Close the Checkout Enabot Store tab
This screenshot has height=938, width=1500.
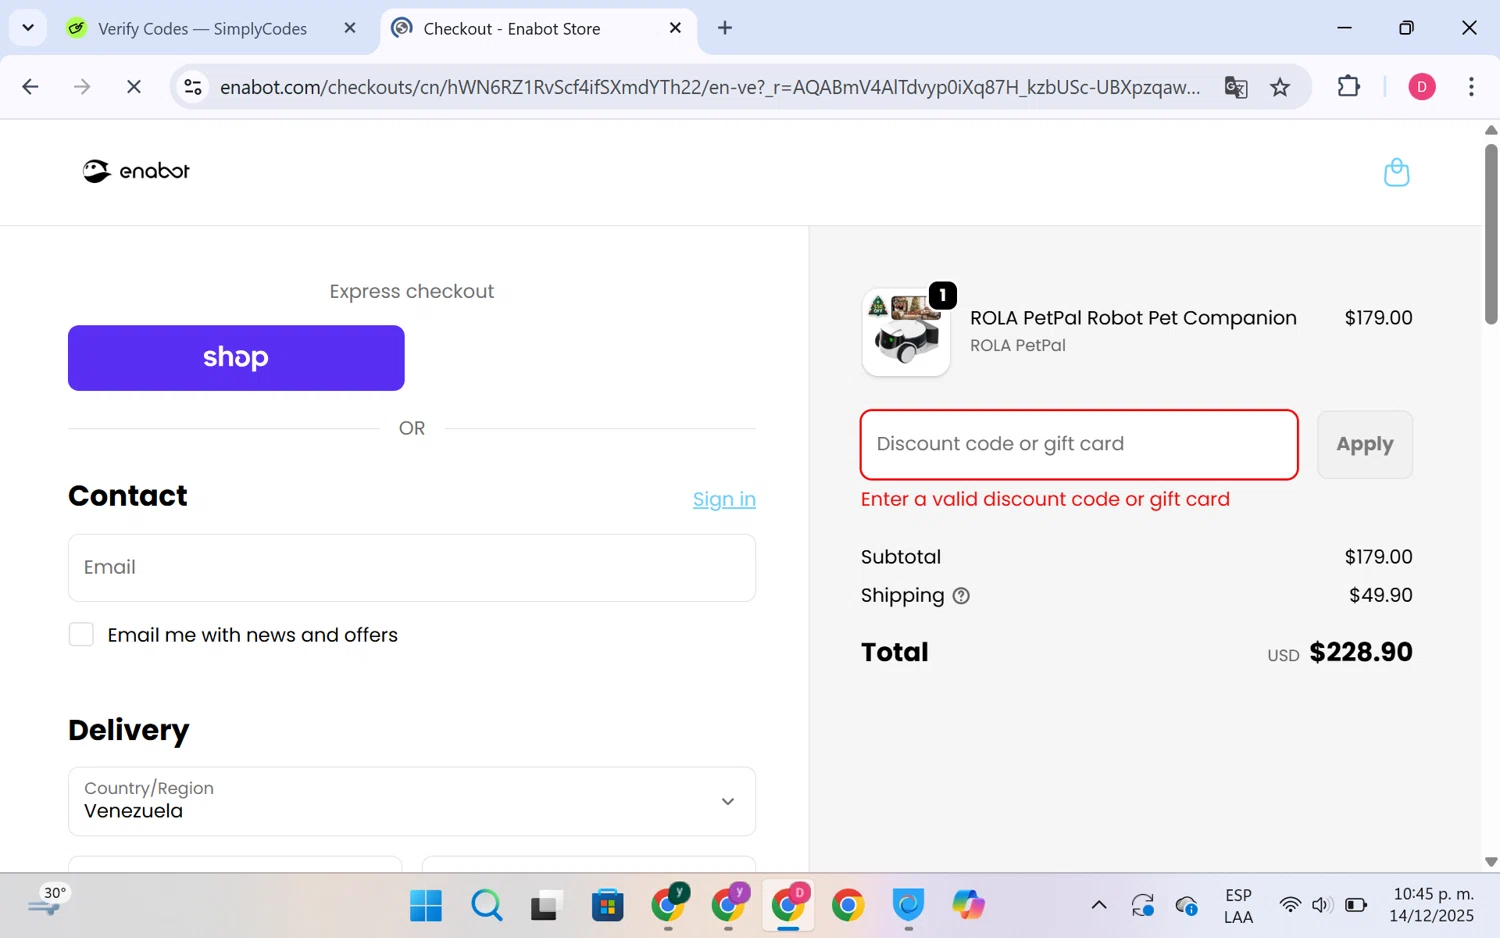tap(676, 28)
